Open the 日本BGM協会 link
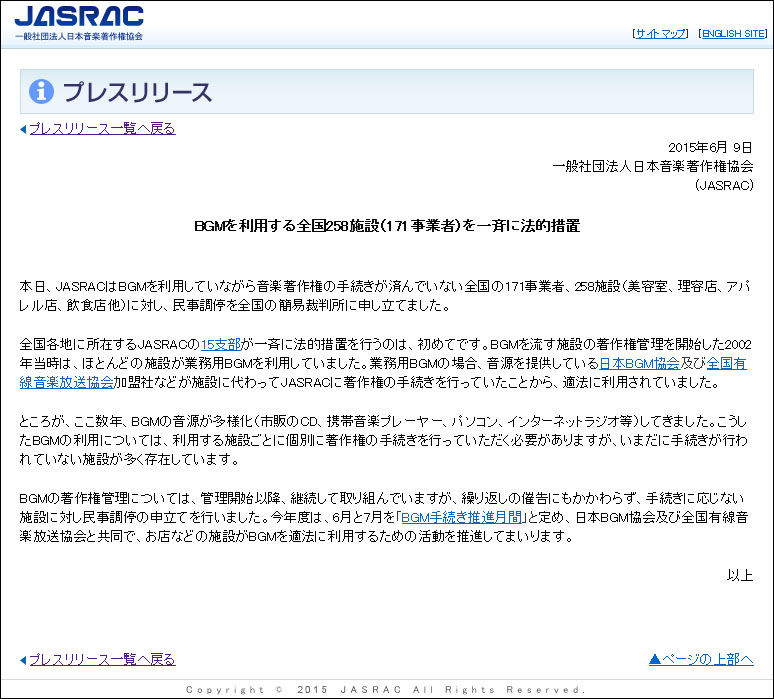This screenshot has height=699, width=774. (x=639, y=363)
